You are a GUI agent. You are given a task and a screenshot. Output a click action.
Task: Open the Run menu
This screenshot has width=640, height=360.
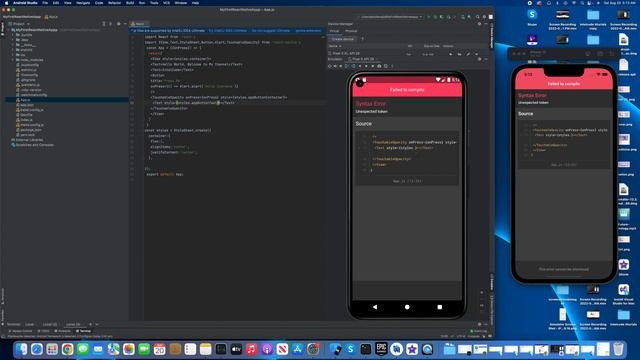(142, 3)
